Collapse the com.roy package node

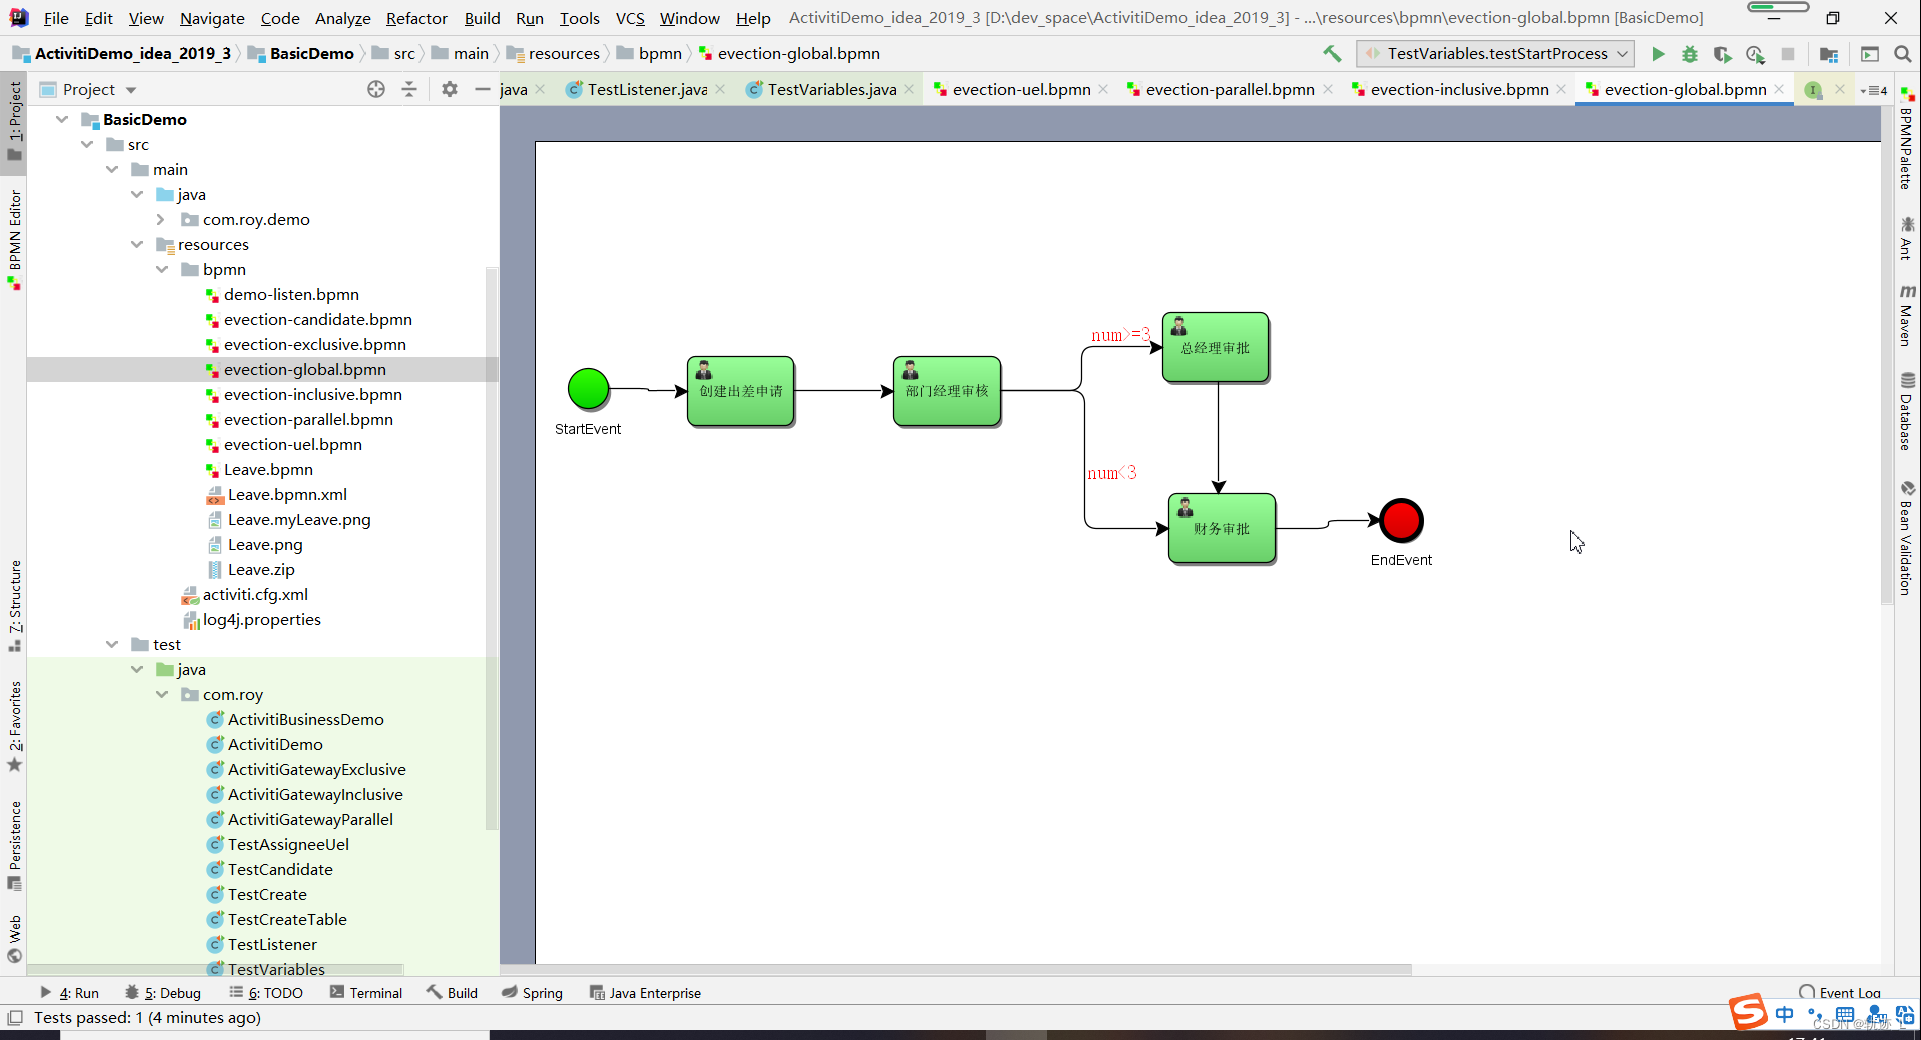pos(162,694)
